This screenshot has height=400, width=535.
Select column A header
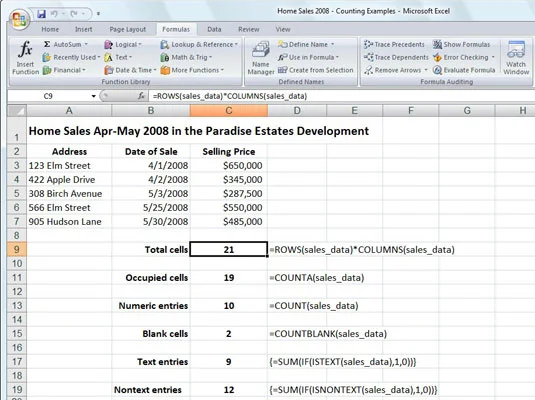[69, 111]
